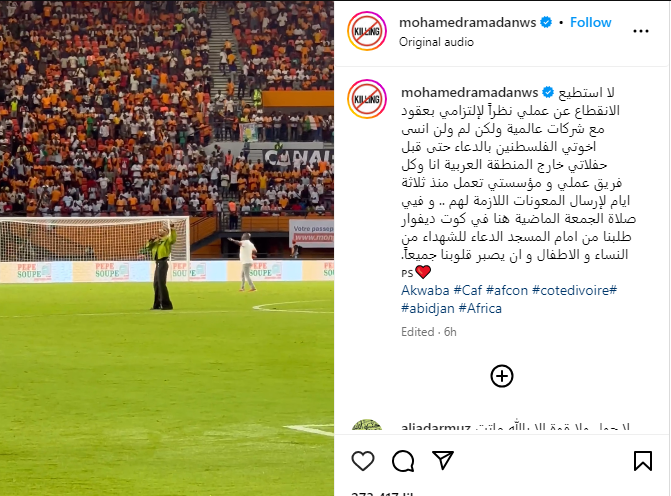The height and width of the screenshot is (496, 671).
Task: Open mohamedramadanws username in the header
Action: (467, 22)
